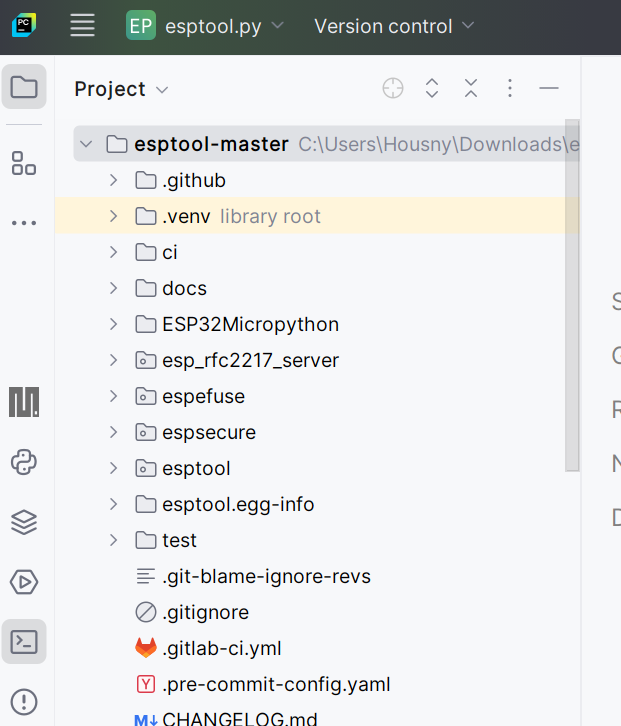Collapse the esptool-master root node
Viewport: 621px width, 726px height.
coord(86,144)
